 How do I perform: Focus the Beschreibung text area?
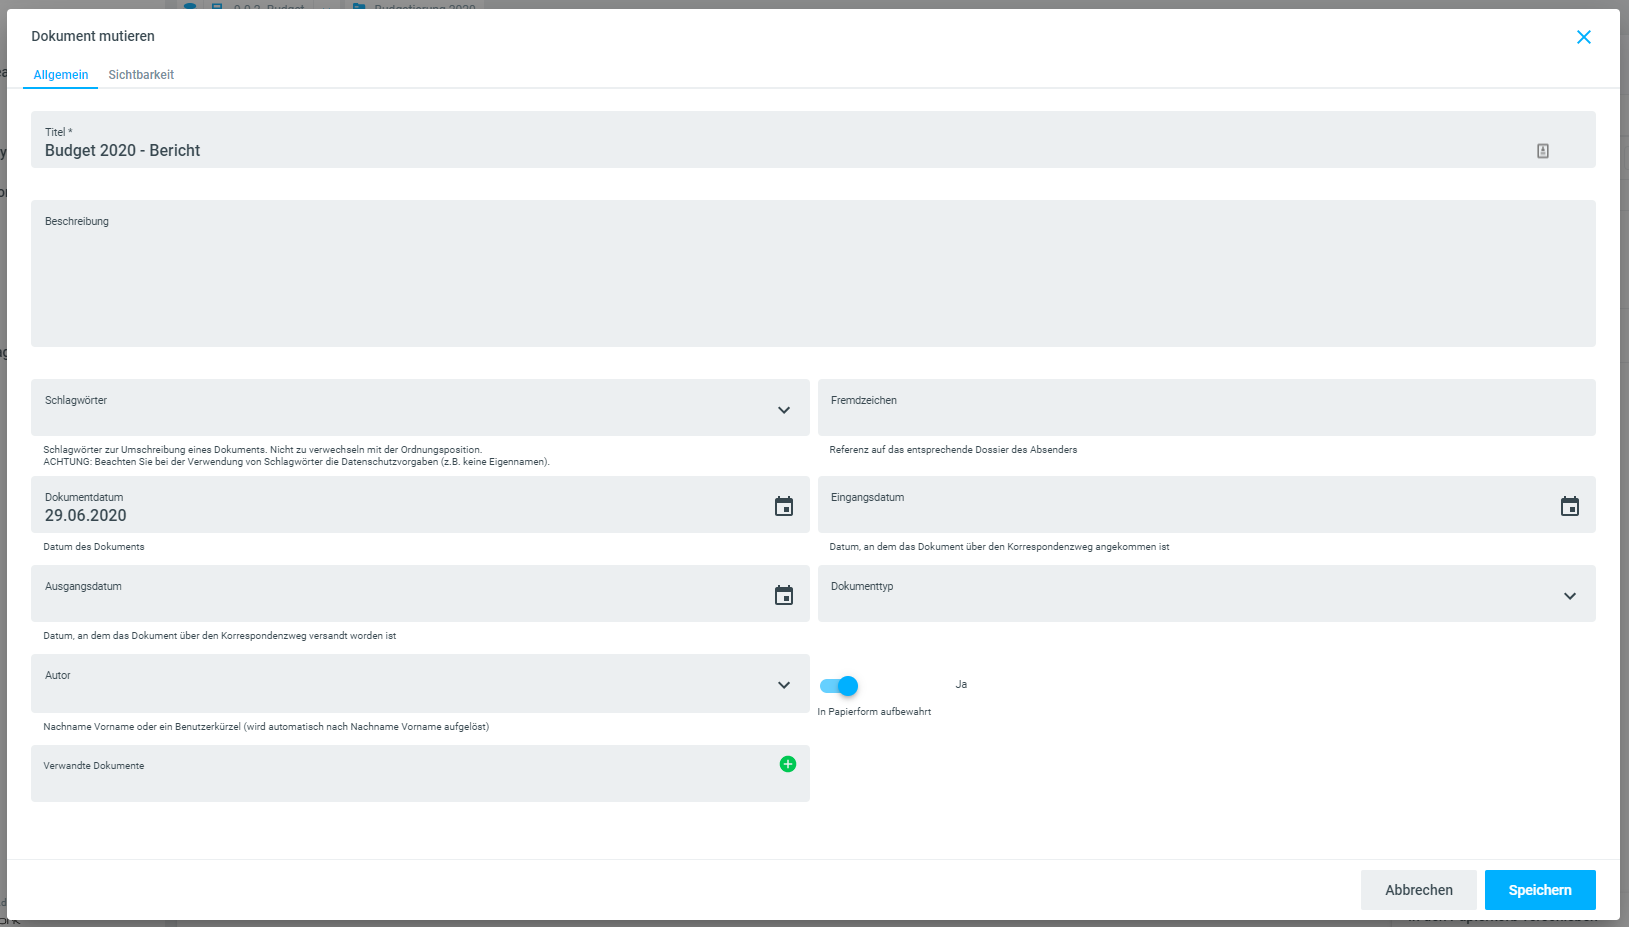(x=812, y=280)
